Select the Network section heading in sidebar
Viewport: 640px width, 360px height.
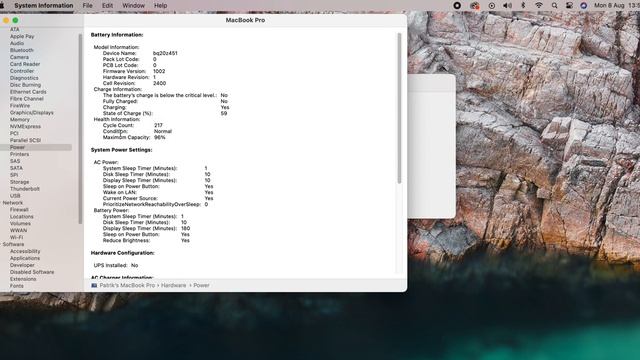coord(13,203)
